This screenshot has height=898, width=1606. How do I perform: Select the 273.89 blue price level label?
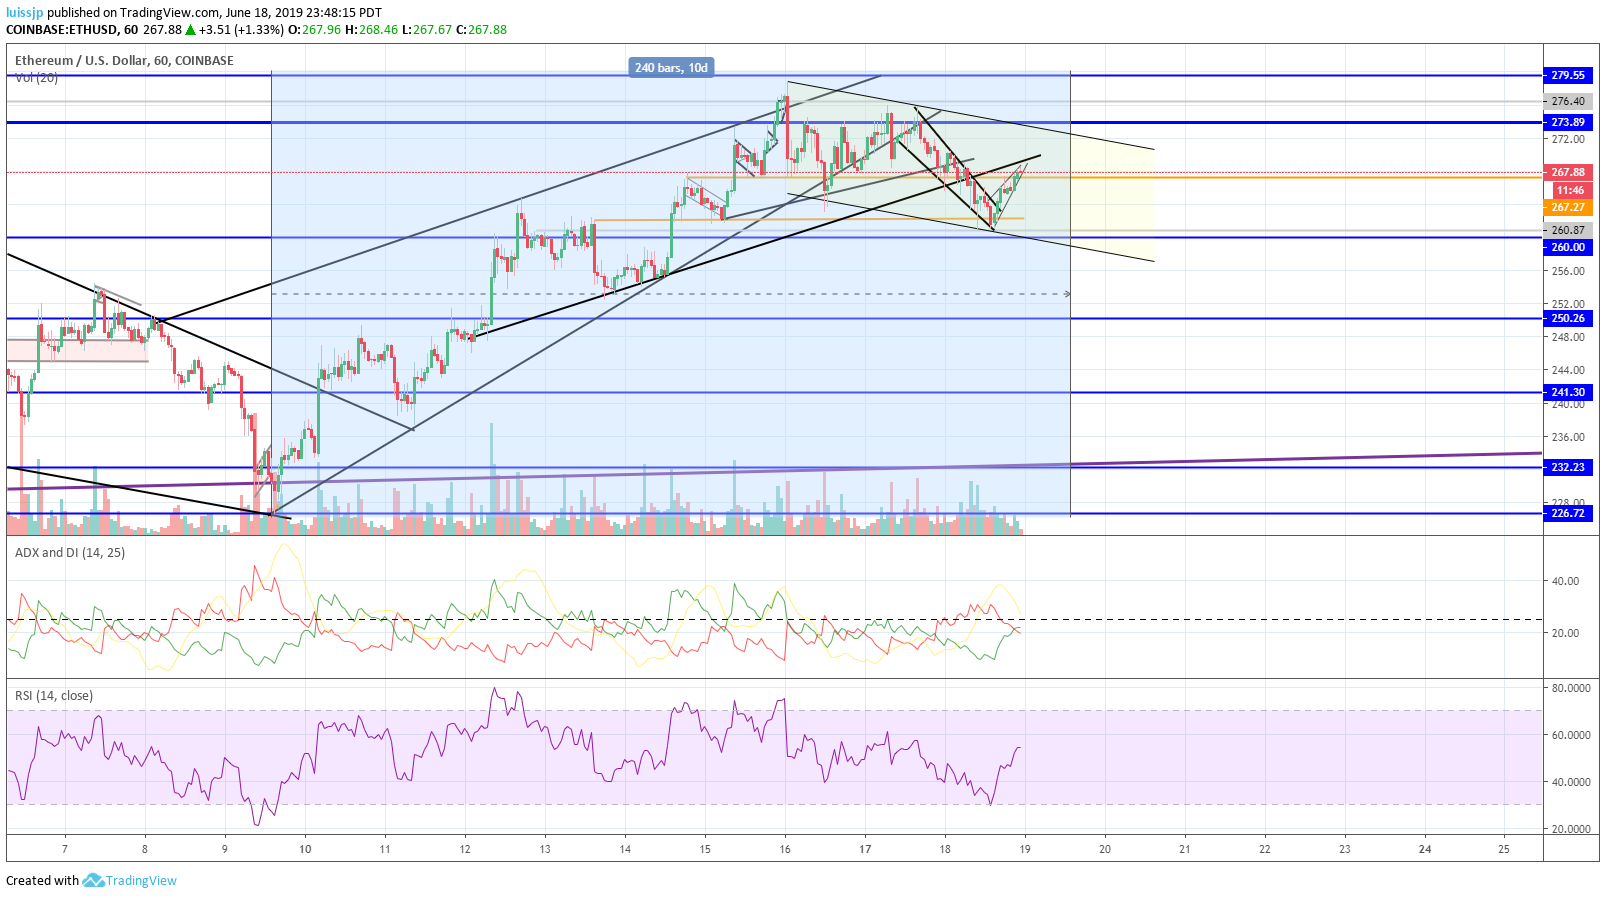pyautogui.click(x=1567, y=122)
